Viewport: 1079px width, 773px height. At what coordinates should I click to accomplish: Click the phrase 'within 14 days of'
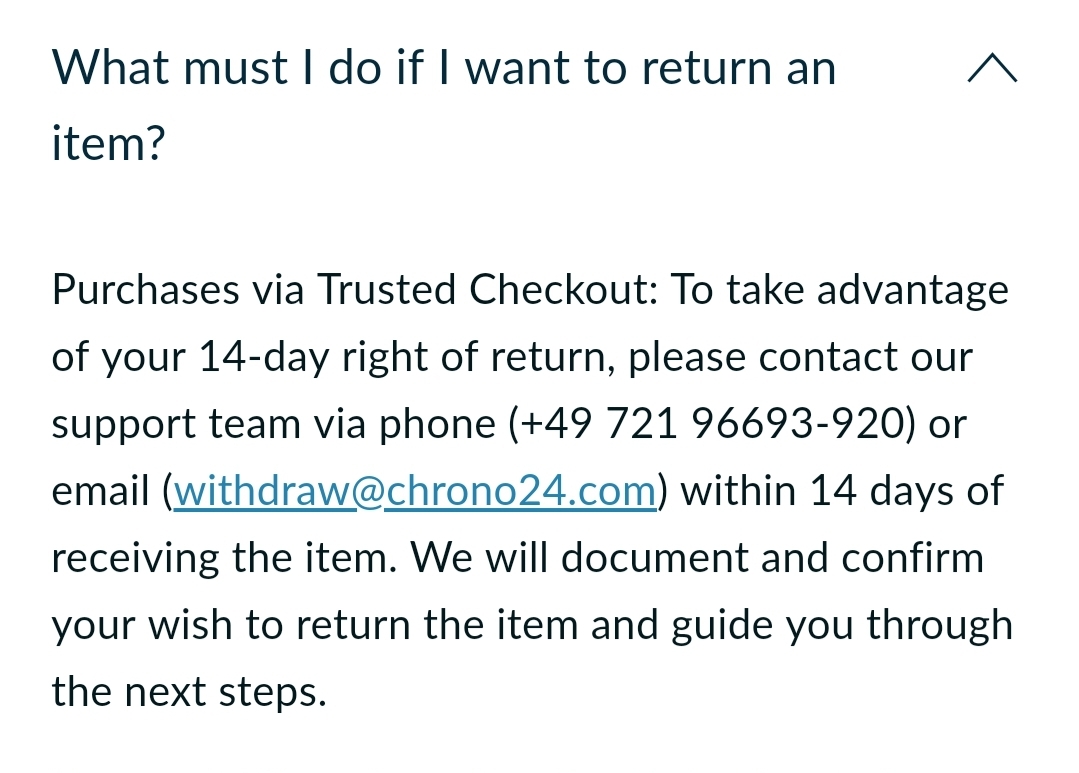pyautogui.click(x=842, y=492)
